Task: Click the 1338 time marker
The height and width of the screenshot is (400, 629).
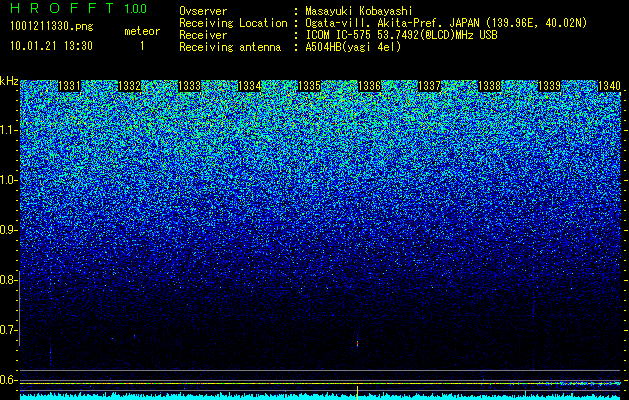Action: [489, 86]
